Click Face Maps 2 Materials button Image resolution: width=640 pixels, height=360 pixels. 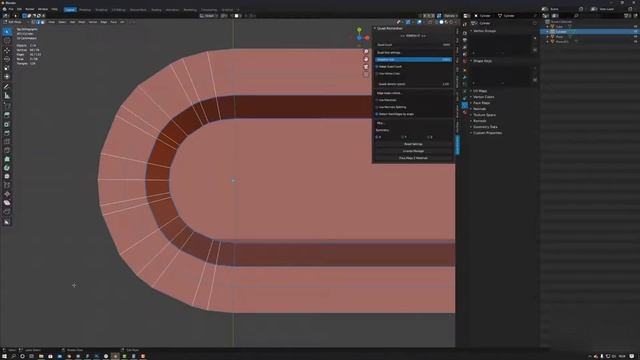coord(413,158)
